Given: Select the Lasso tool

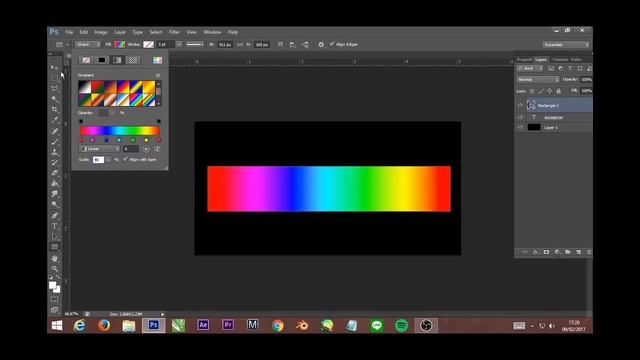Looking at the screenshot, I should click(x=54, y=88).
